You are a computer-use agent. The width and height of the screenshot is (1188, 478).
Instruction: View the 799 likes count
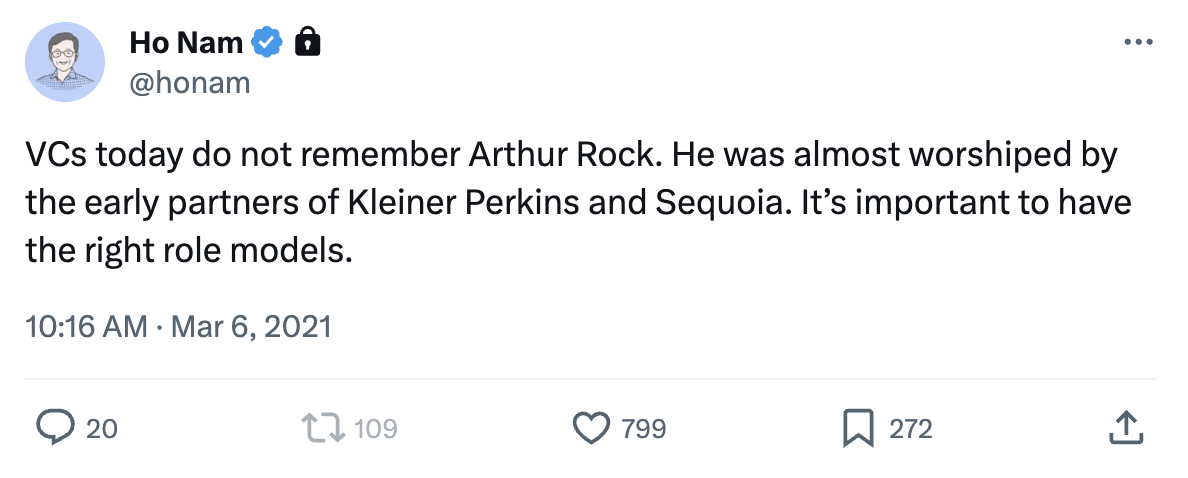[x=644, y=429]
